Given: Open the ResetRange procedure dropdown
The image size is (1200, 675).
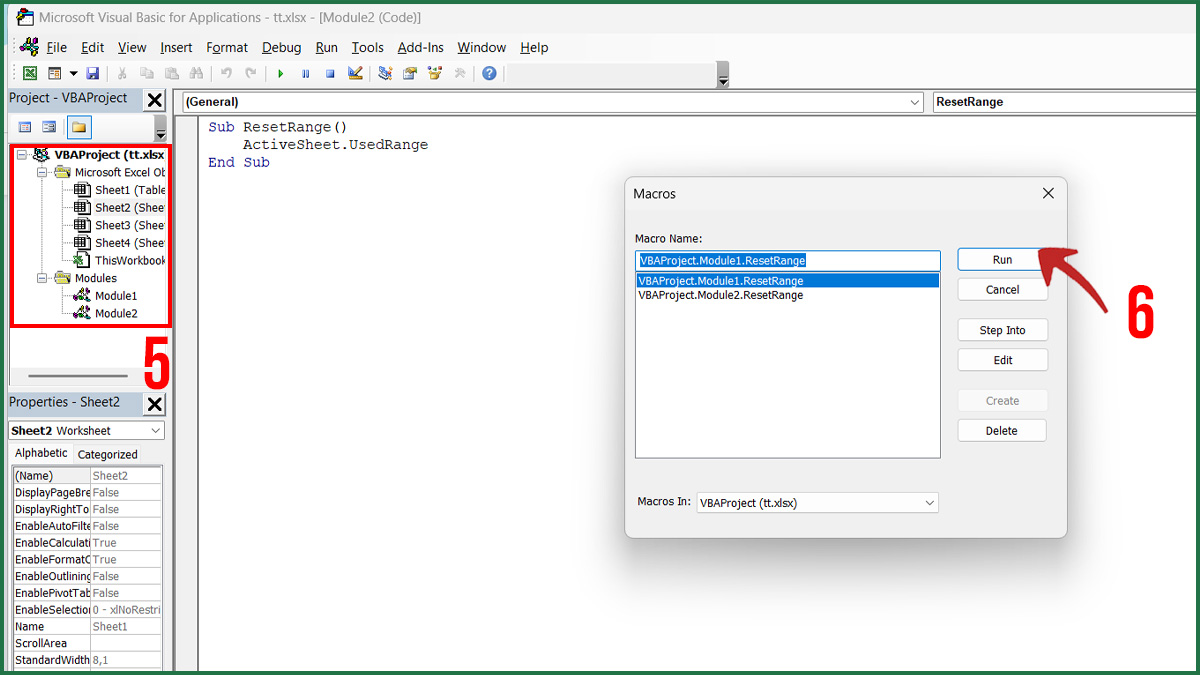Looking at the screenshot, I should click(1066, 102).
